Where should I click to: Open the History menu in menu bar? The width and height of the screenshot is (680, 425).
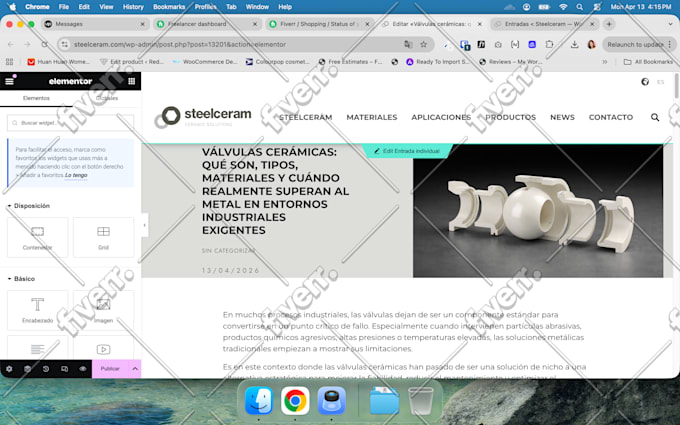(x=133, y=7)
